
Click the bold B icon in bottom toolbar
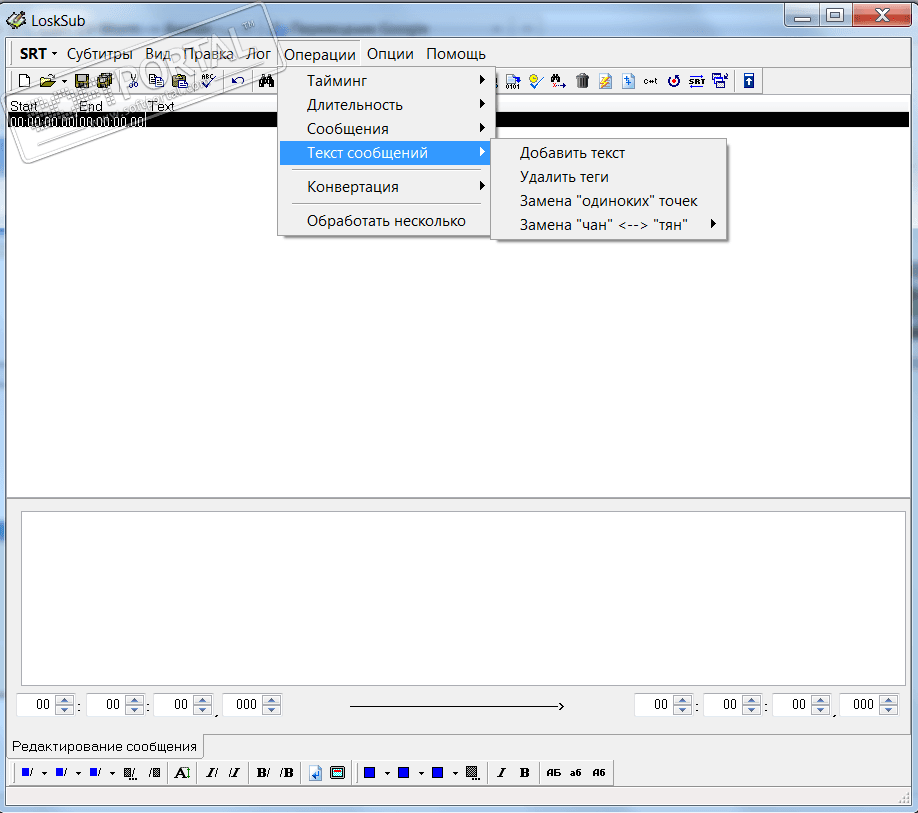coord(524,772)
